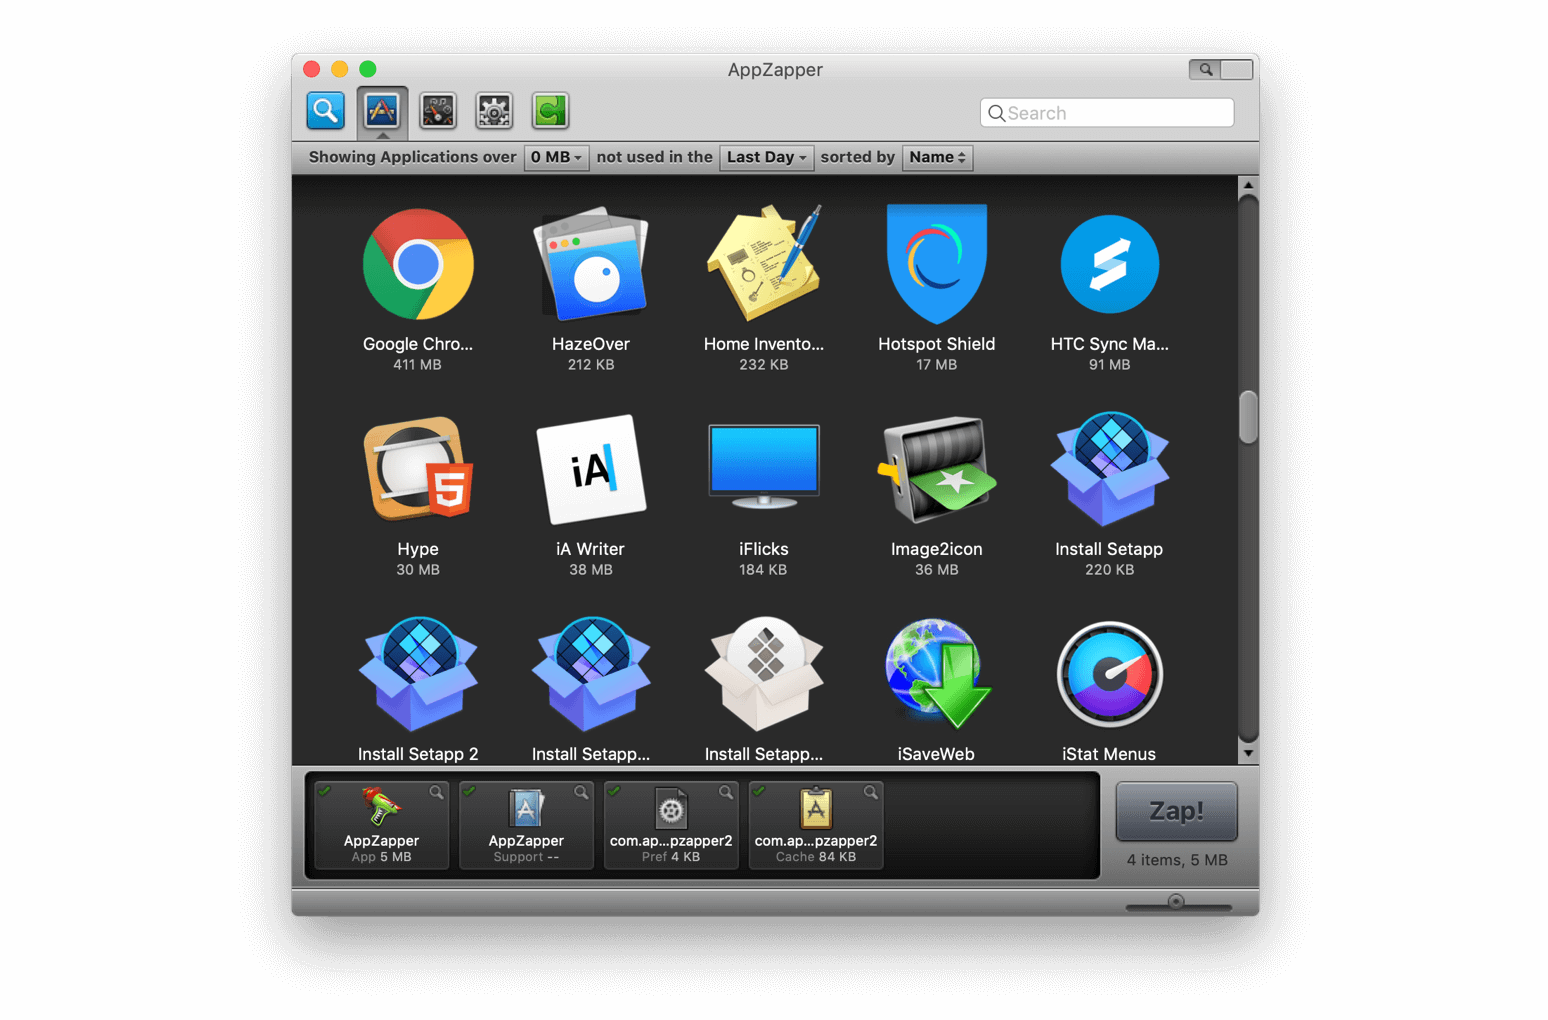The width and height of the screenshot is (1548, 1020).
Task: Open the Last Day time dropdown
Action: coord(766,157)
